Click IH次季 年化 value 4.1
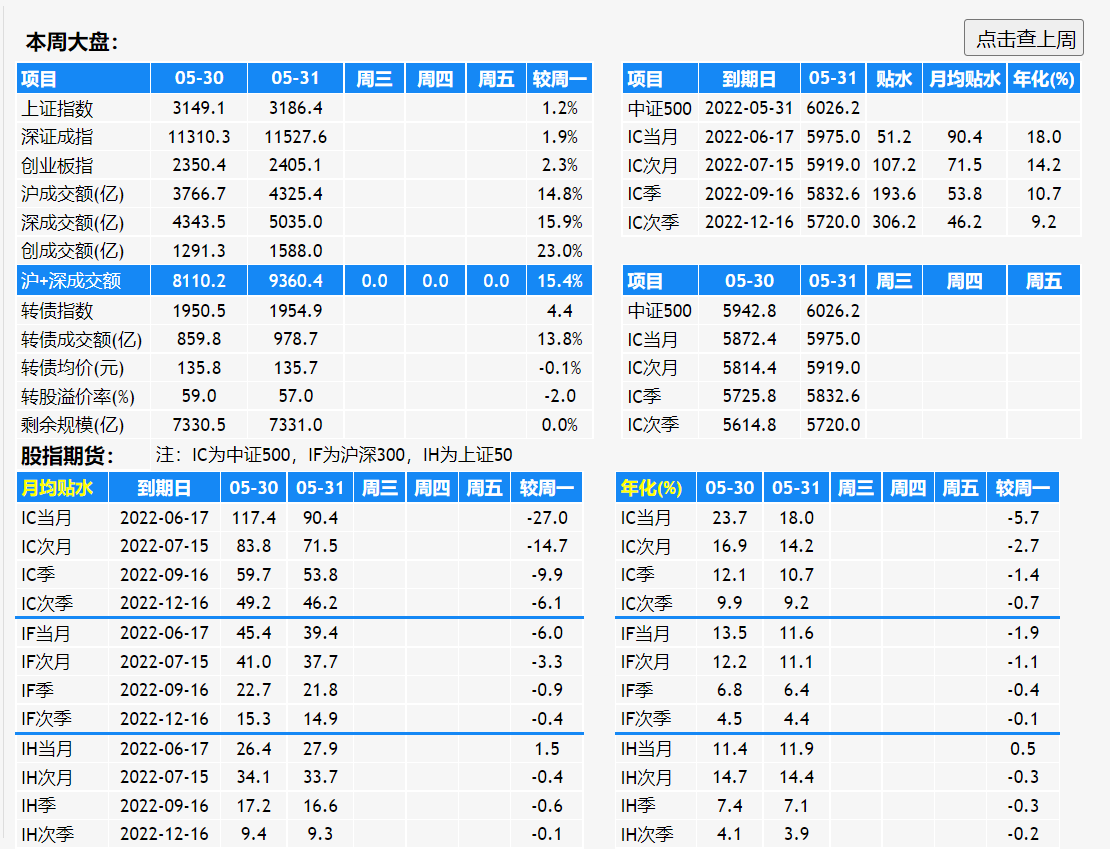1110x849 pixels. [729, 833]
